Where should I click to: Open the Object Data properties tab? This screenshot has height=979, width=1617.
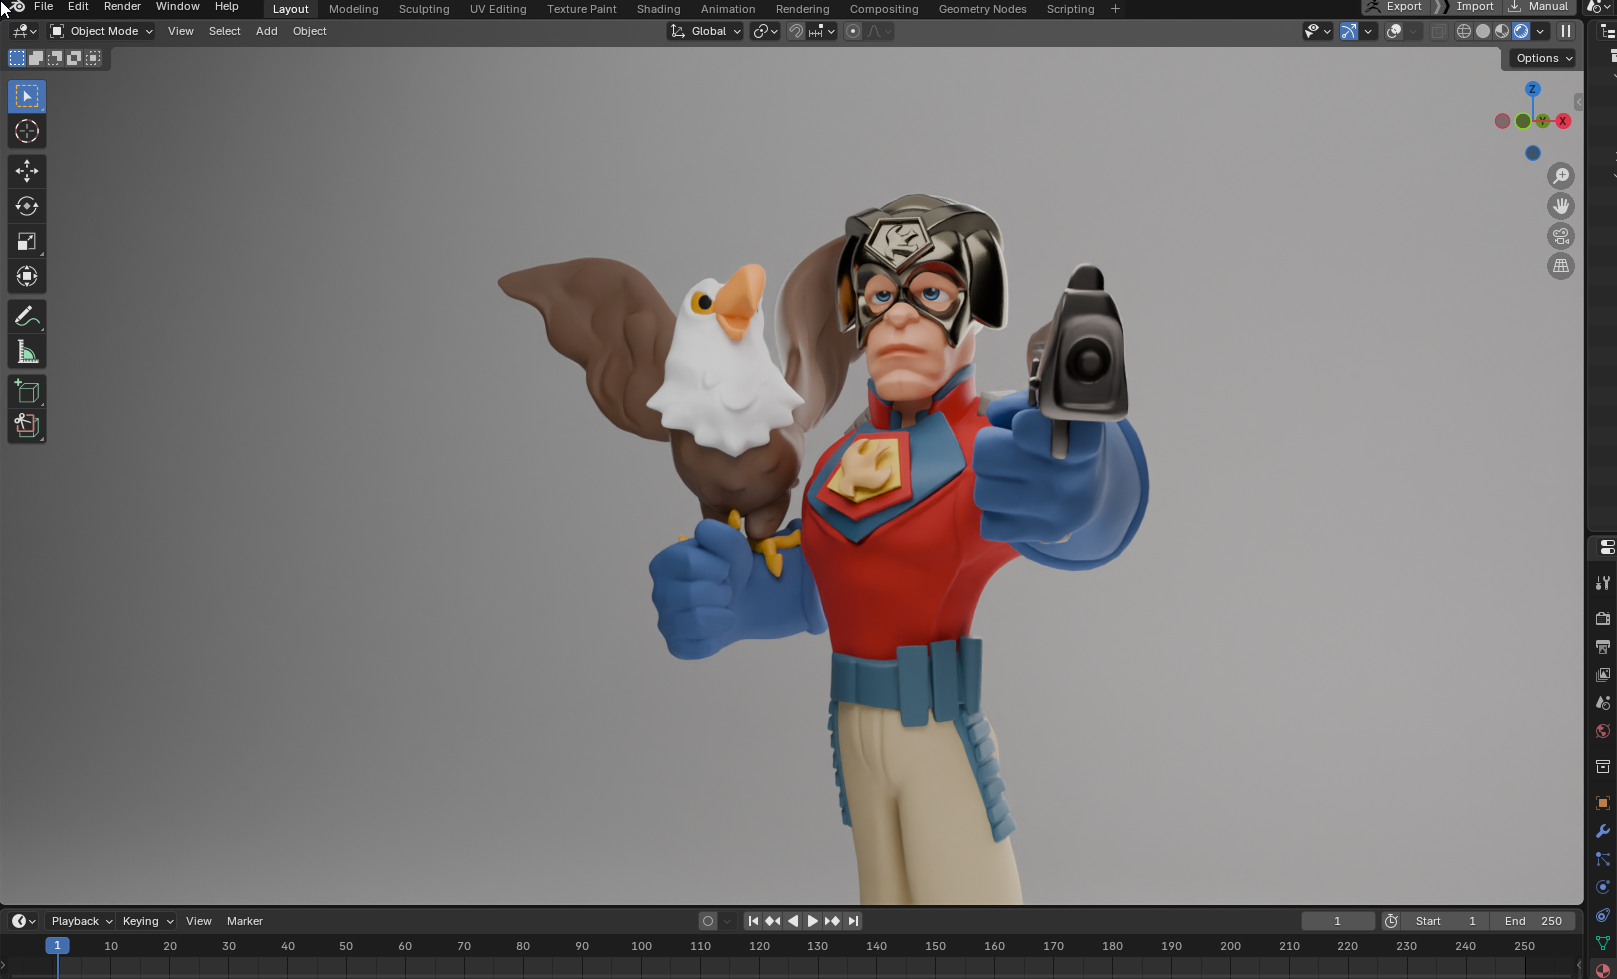point(1603,943)
